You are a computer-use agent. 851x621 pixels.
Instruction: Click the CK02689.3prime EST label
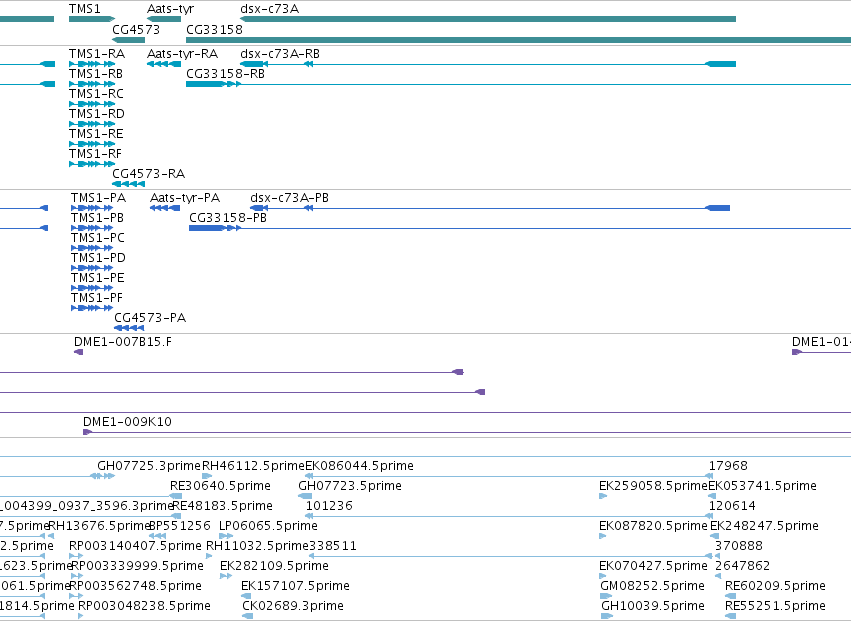(x=293, y=606)
